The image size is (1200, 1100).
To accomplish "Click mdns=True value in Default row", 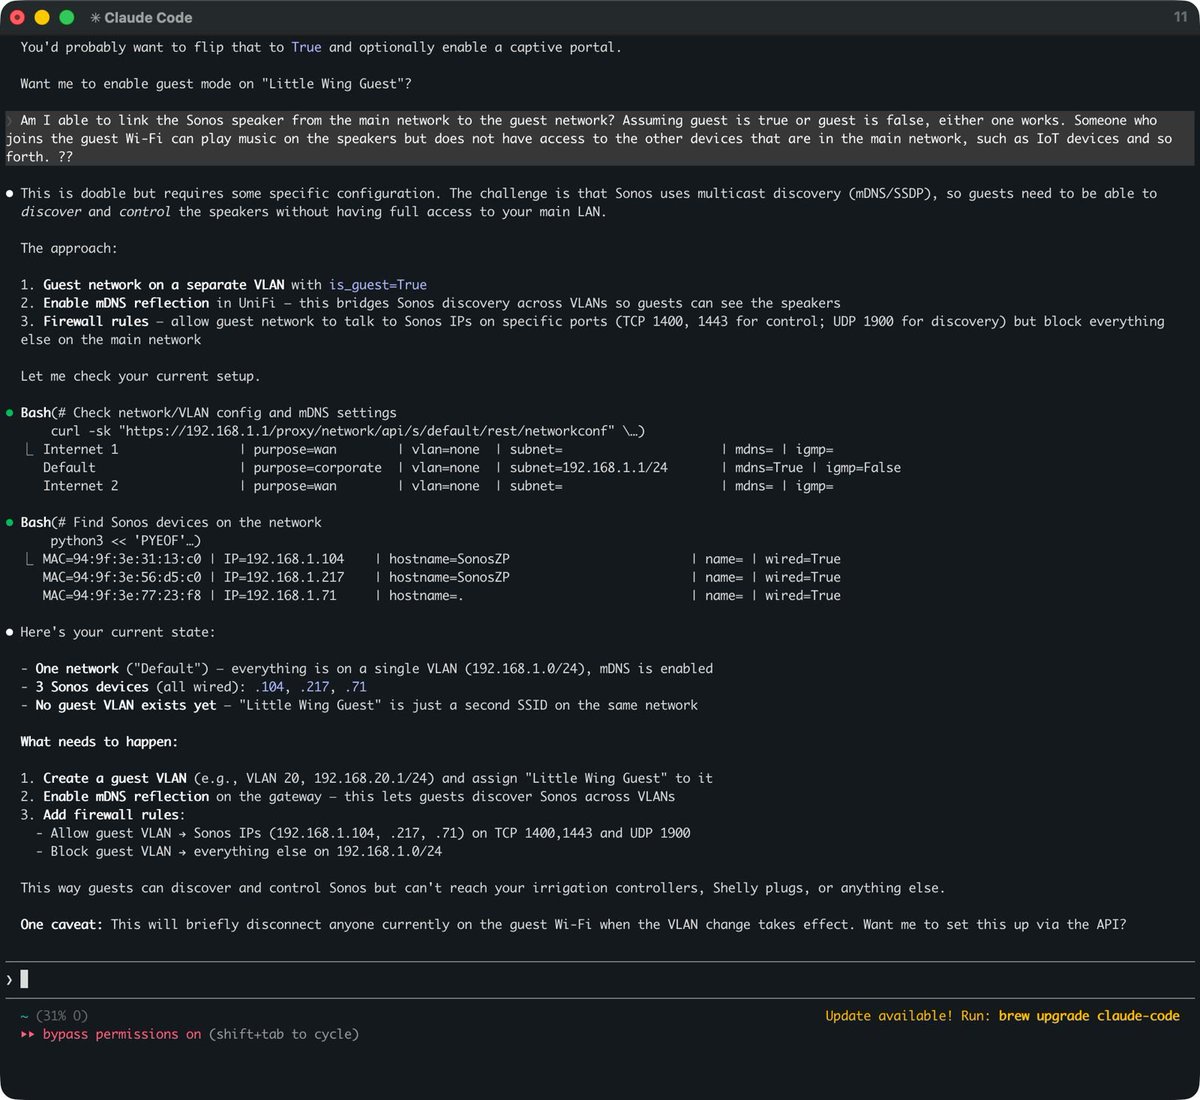I will click(769, 467).
